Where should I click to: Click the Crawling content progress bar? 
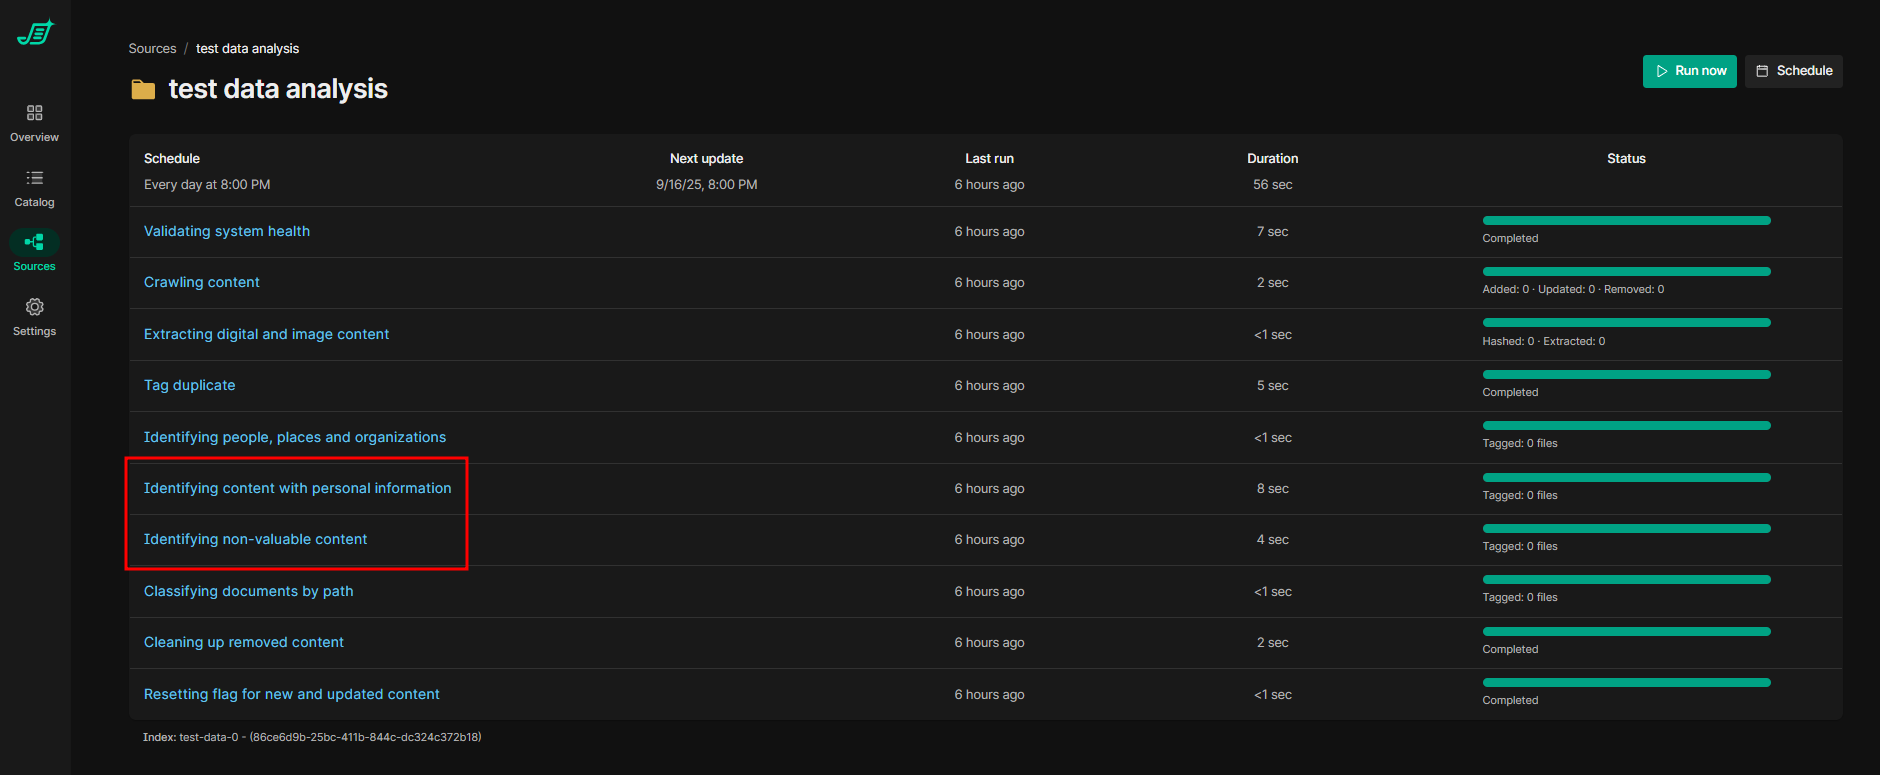[x=1626, y=272]
